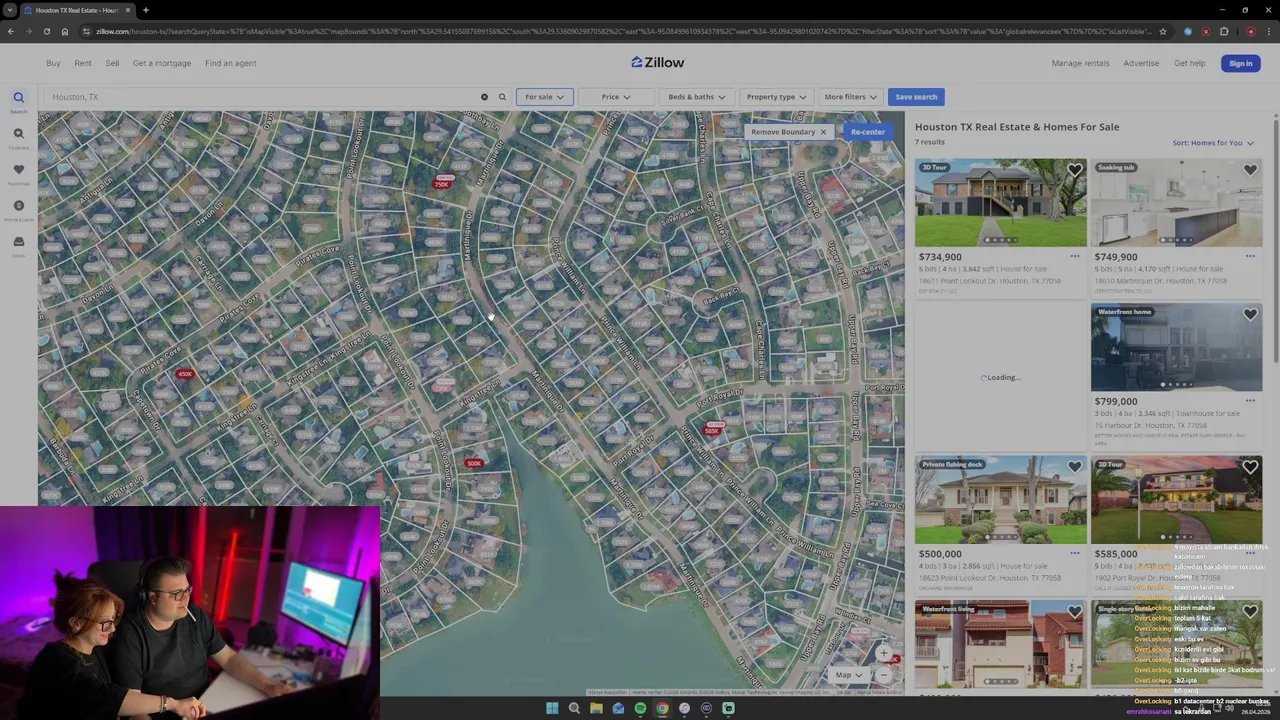Click the Get help link
The height and width of the screenshot is (720, 1280).
click(1190, 63)
